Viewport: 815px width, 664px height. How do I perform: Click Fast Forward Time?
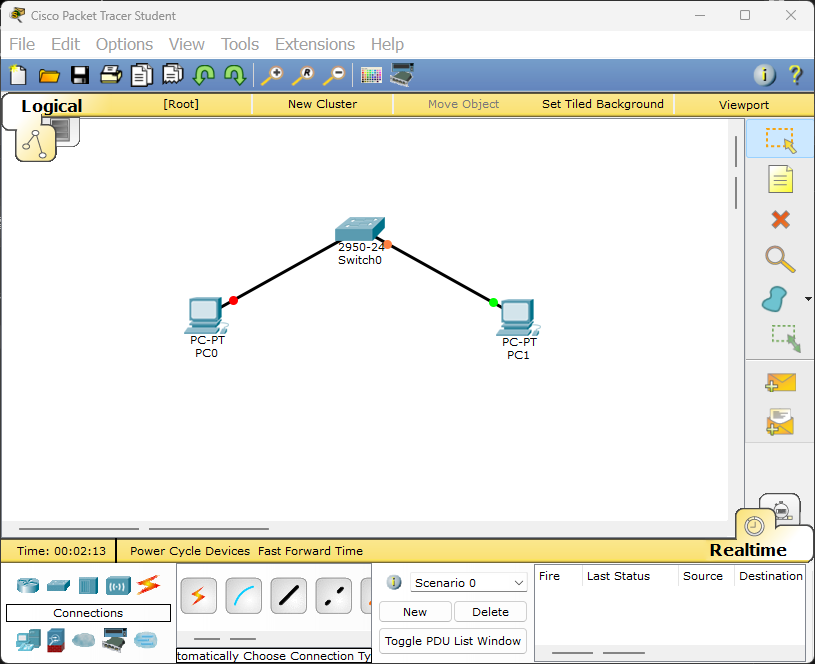point(310,551)
